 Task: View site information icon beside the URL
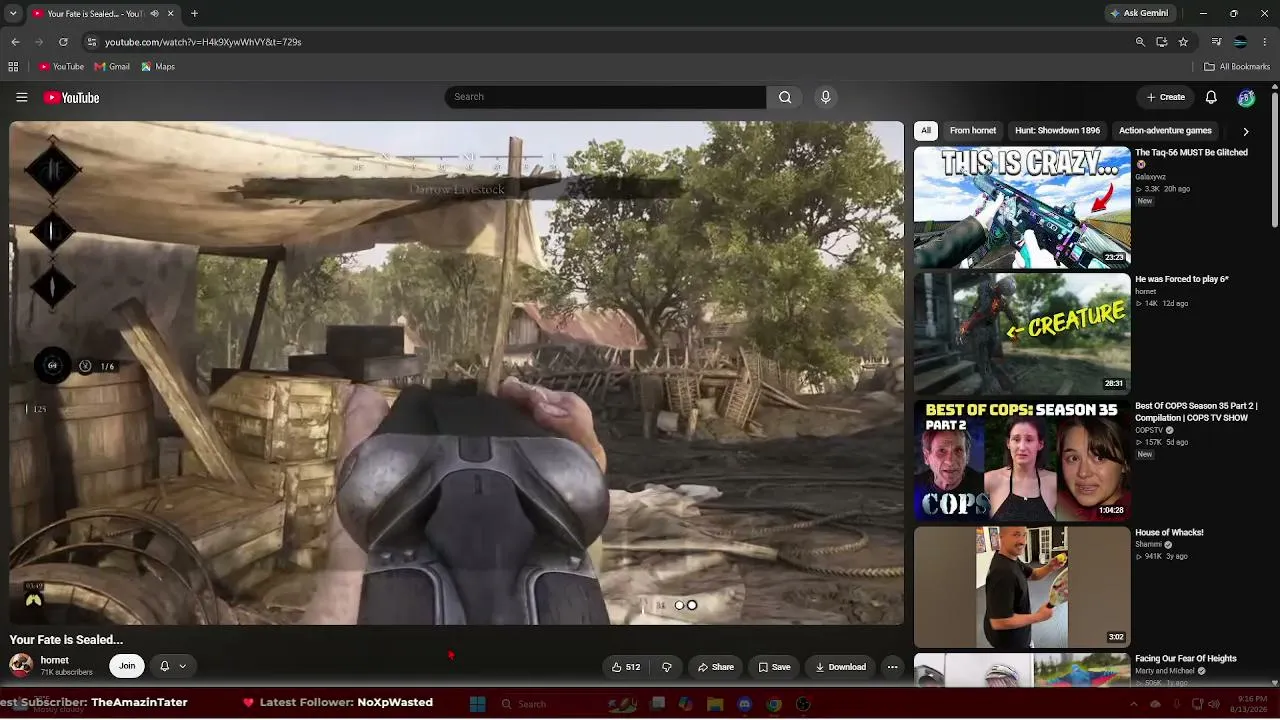click(91, 42)
